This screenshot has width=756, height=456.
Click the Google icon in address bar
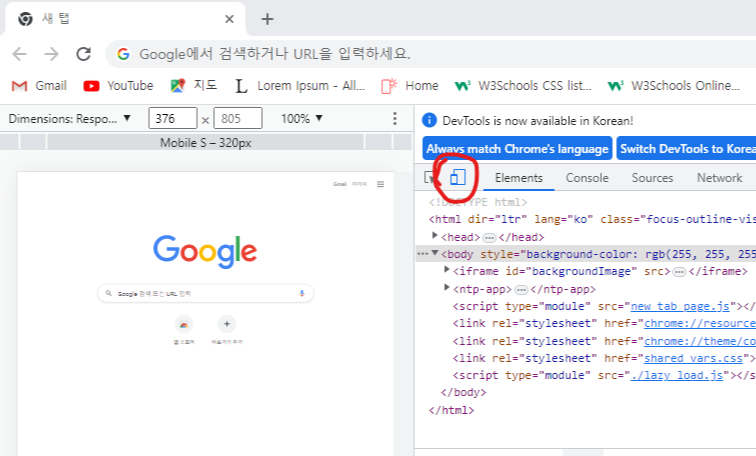[123, 54]
